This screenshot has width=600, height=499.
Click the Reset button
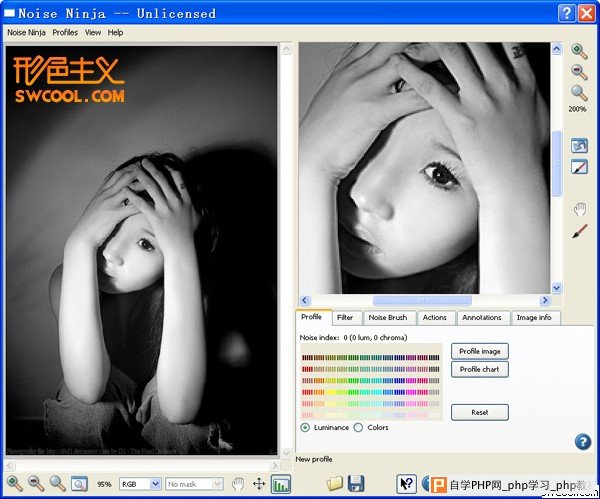(x=480, y=413)
